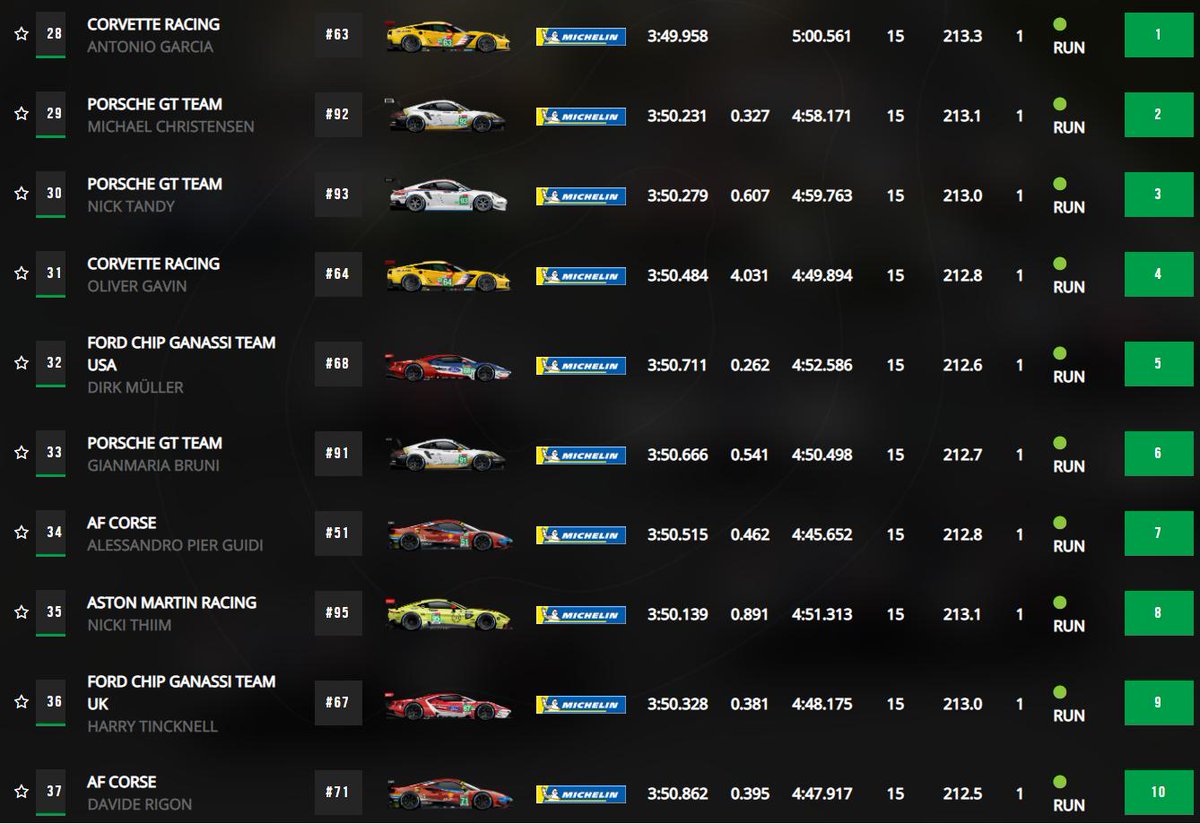Click the #93 Porsche car image
Image resolution: width=1200 pixels, height=824 pixels.
coord(448,196)
